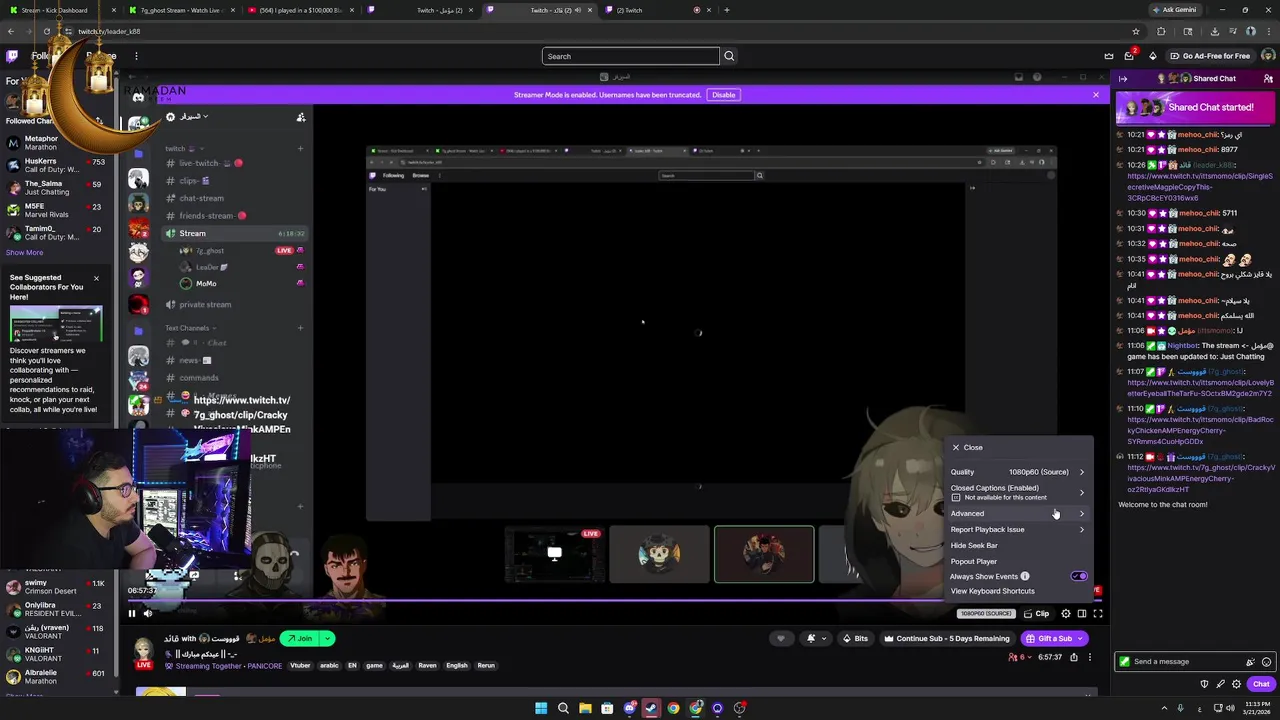This screenshot has width=1280, height=720.
Task: Open the Ask Gemini button in Chrome
Action: click(1175, 10)
